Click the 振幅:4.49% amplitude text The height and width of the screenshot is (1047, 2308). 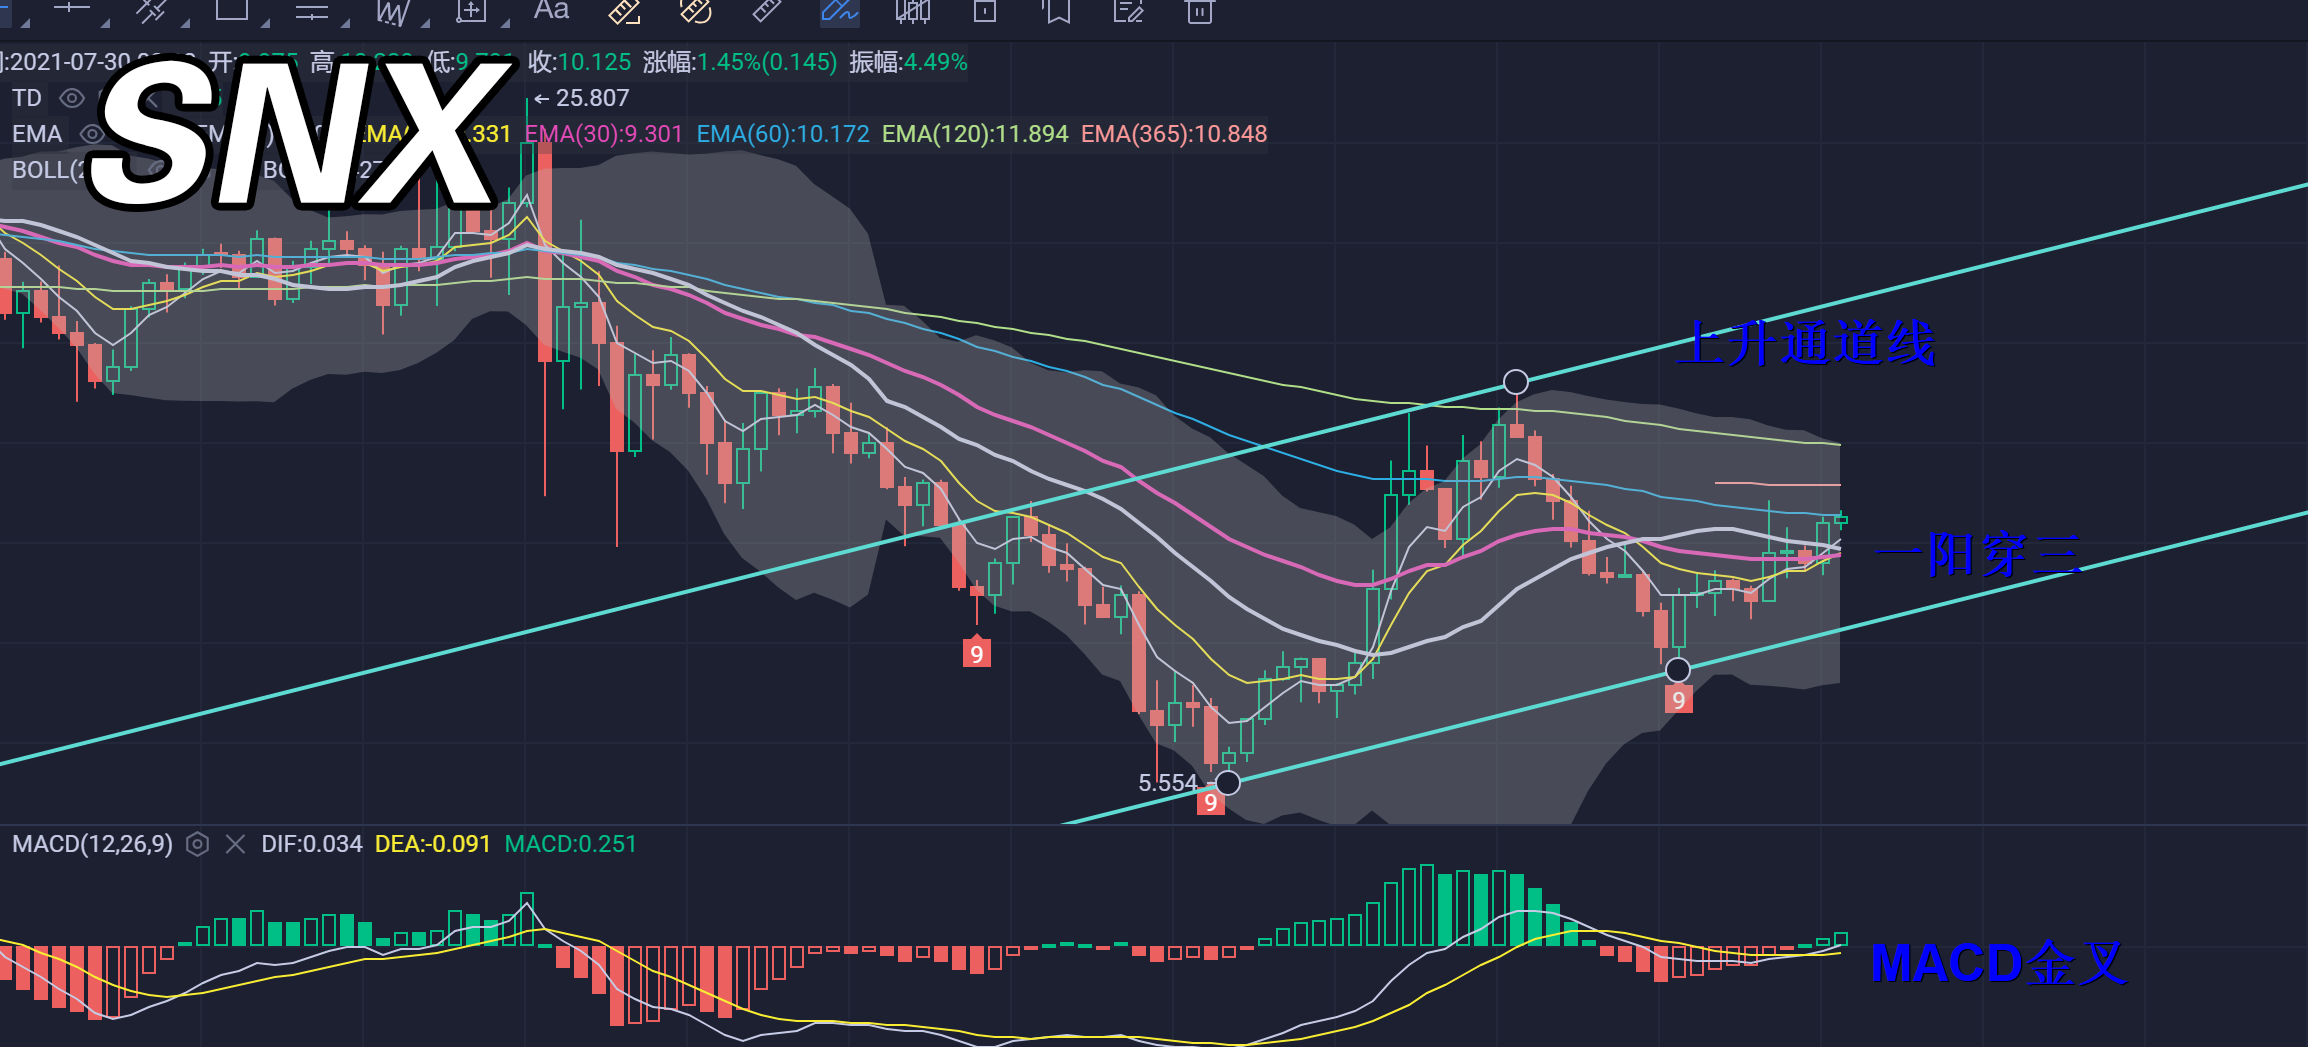(x=909, y=62)
